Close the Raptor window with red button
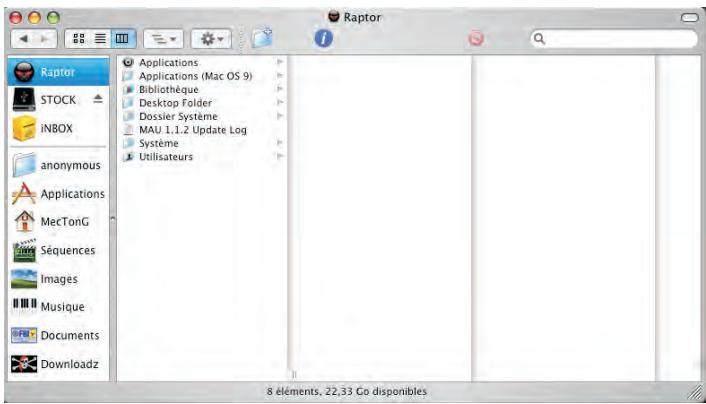 click(x=16, y=18)
